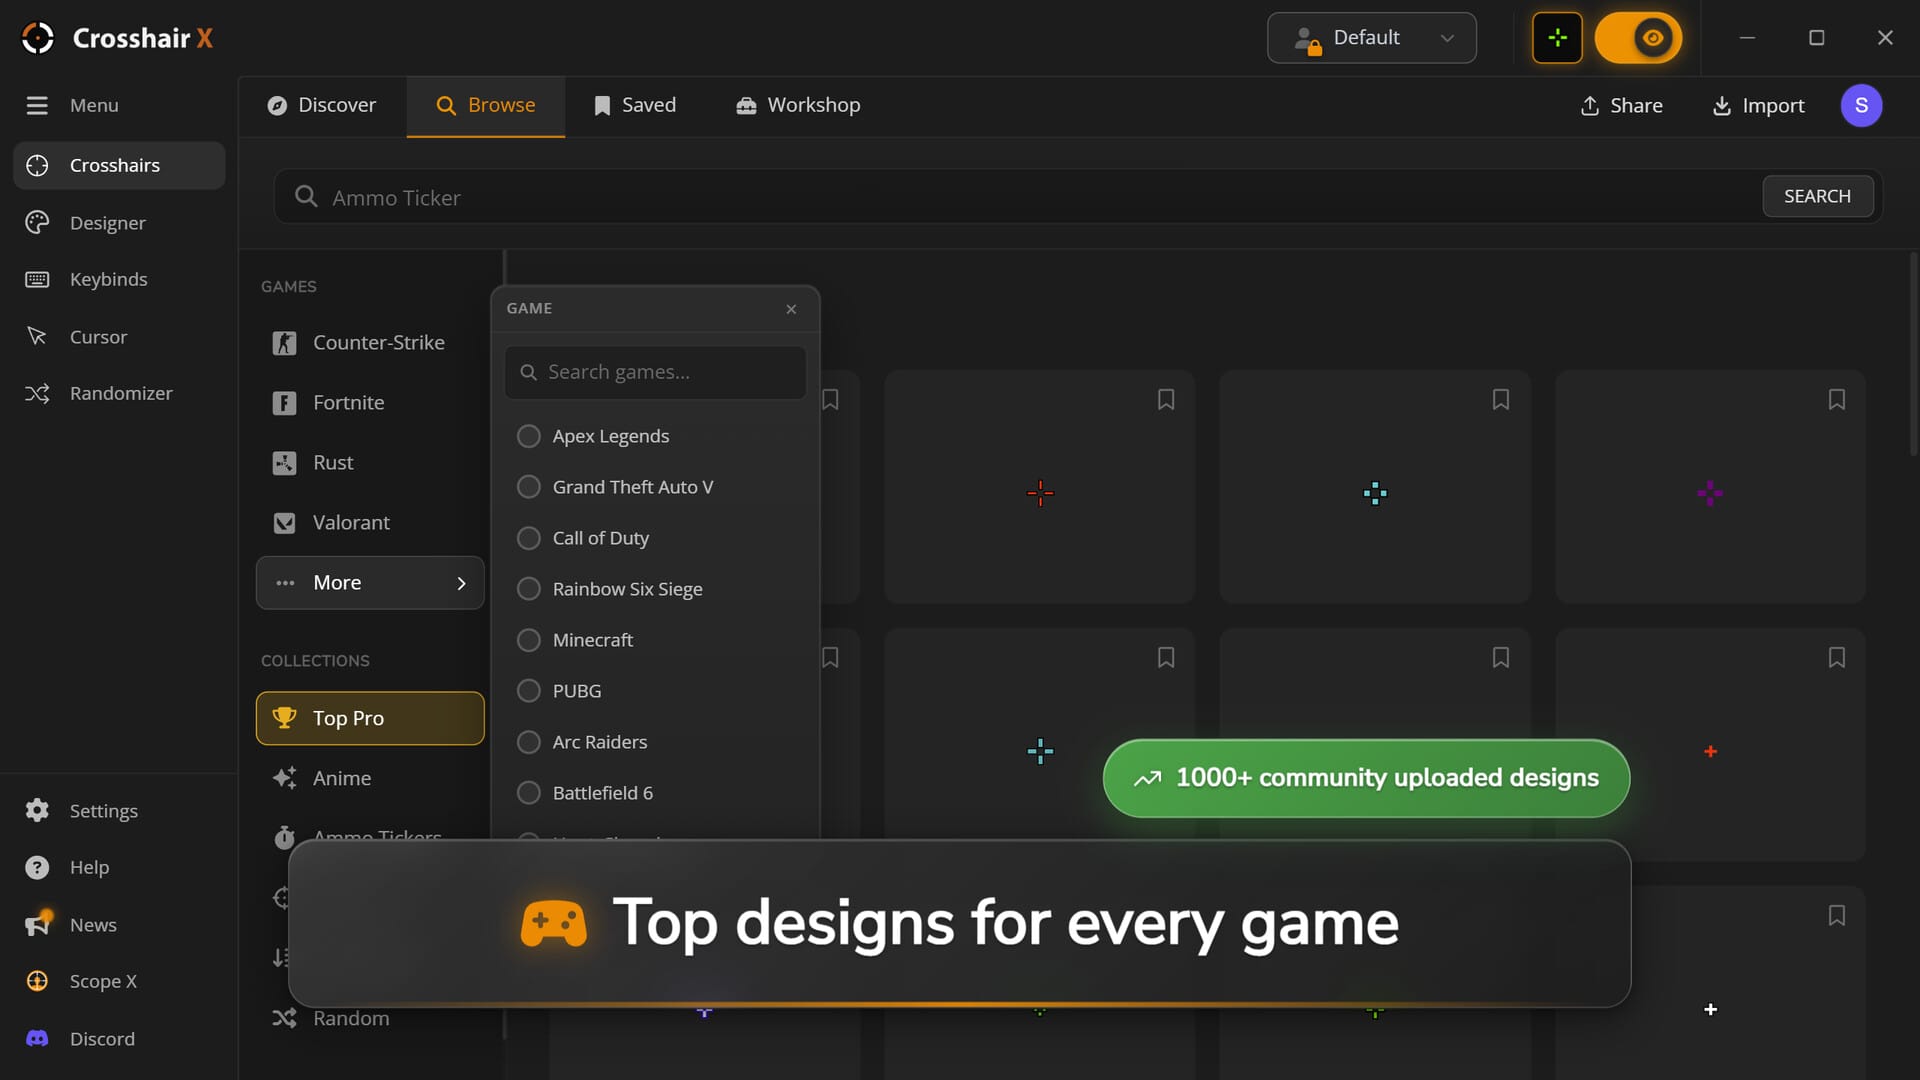This screenshot has height=1080, width=1920.
Task: Open the Designer palette icon
Action: pos(37,223)
